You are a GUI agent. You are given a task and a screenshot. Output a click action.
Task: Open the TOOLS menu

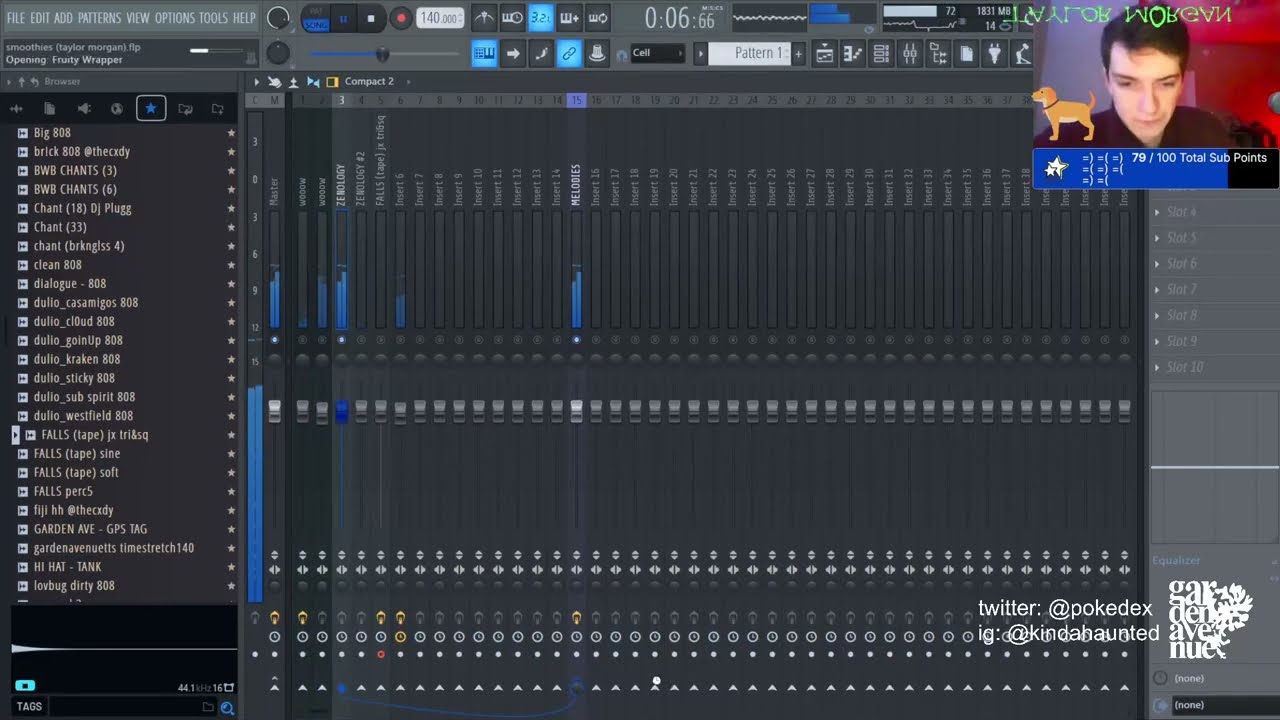(213, 18)
